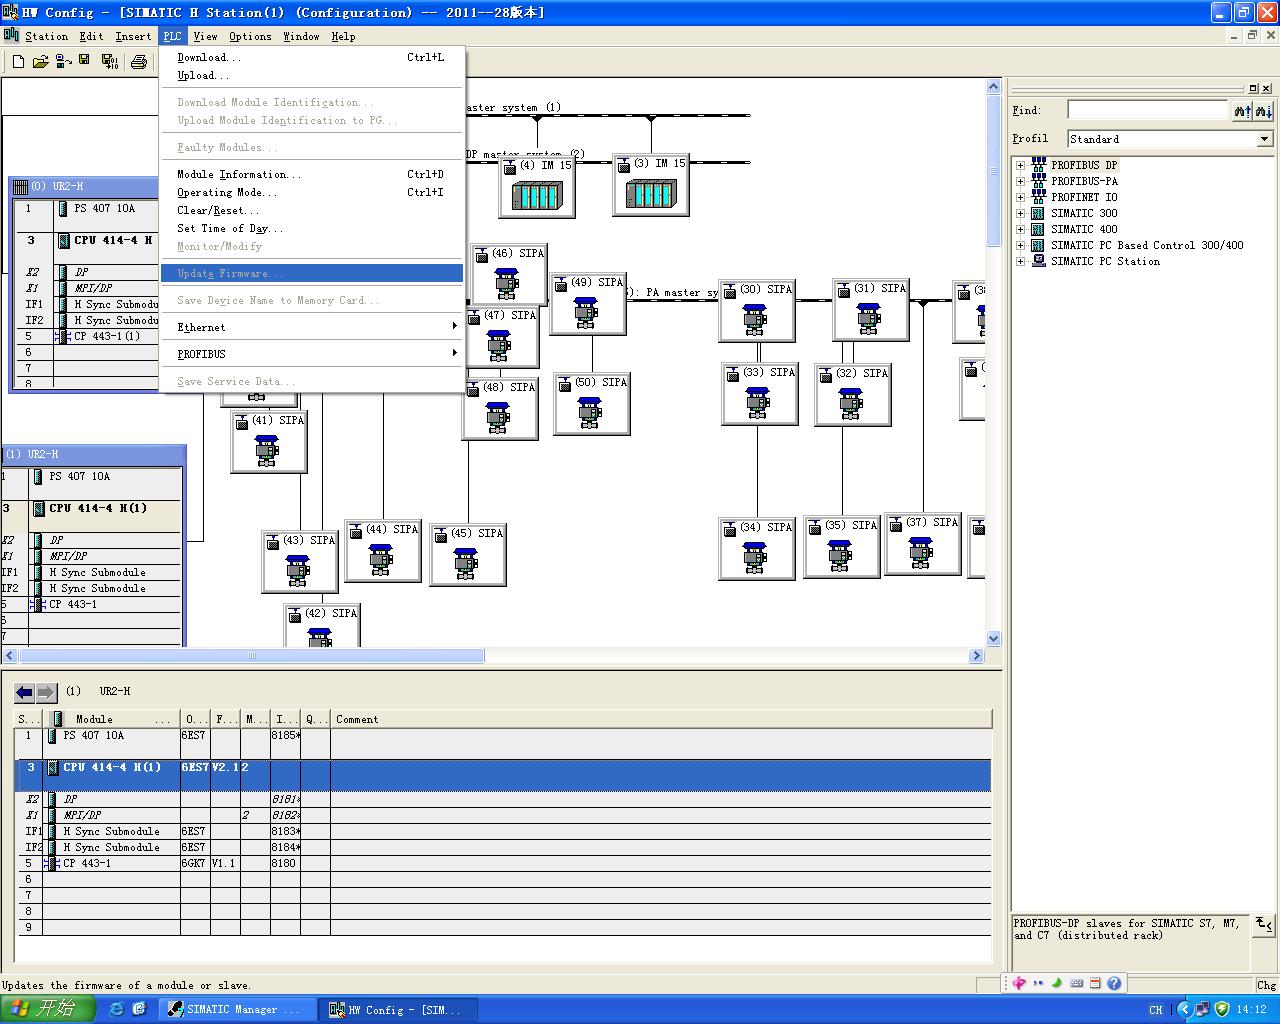Click the Save toolbar icon
The width and height of the screenshot is (1280, 1024).
pos(84,62)
